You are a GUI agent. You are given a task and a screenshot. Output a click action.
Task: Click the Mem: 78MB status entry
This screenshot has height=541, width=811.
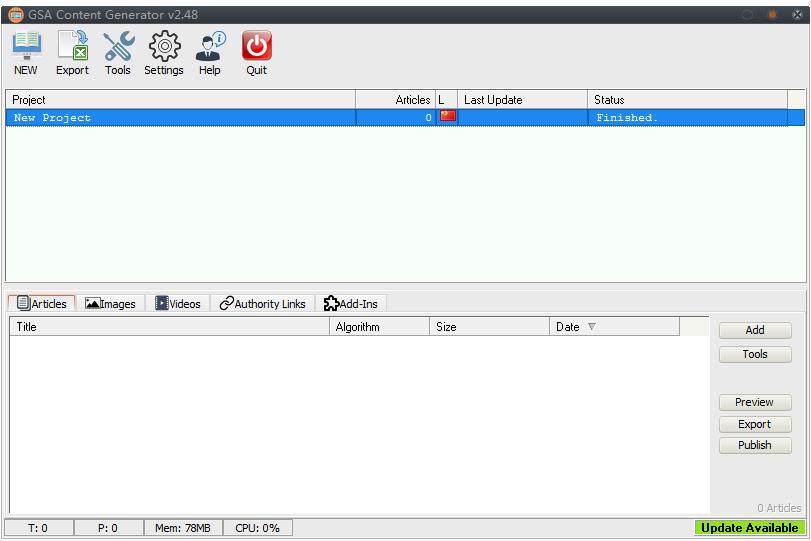[x=183, y=528]
